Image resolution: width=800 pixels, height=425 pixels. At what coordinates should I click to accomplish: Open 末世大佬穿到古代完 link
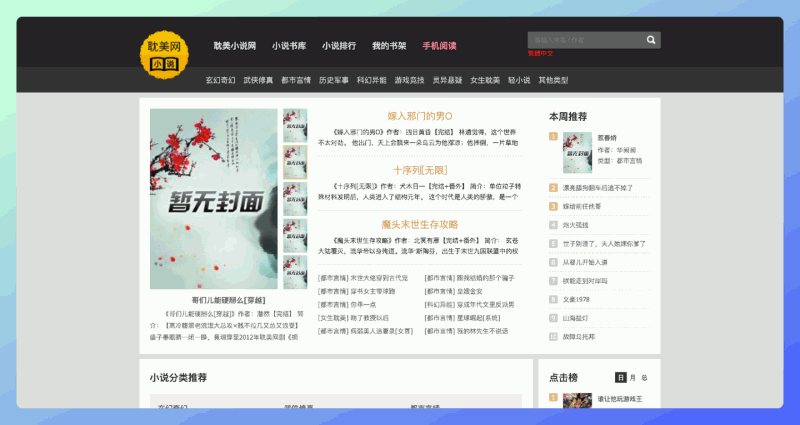[379, 278]
